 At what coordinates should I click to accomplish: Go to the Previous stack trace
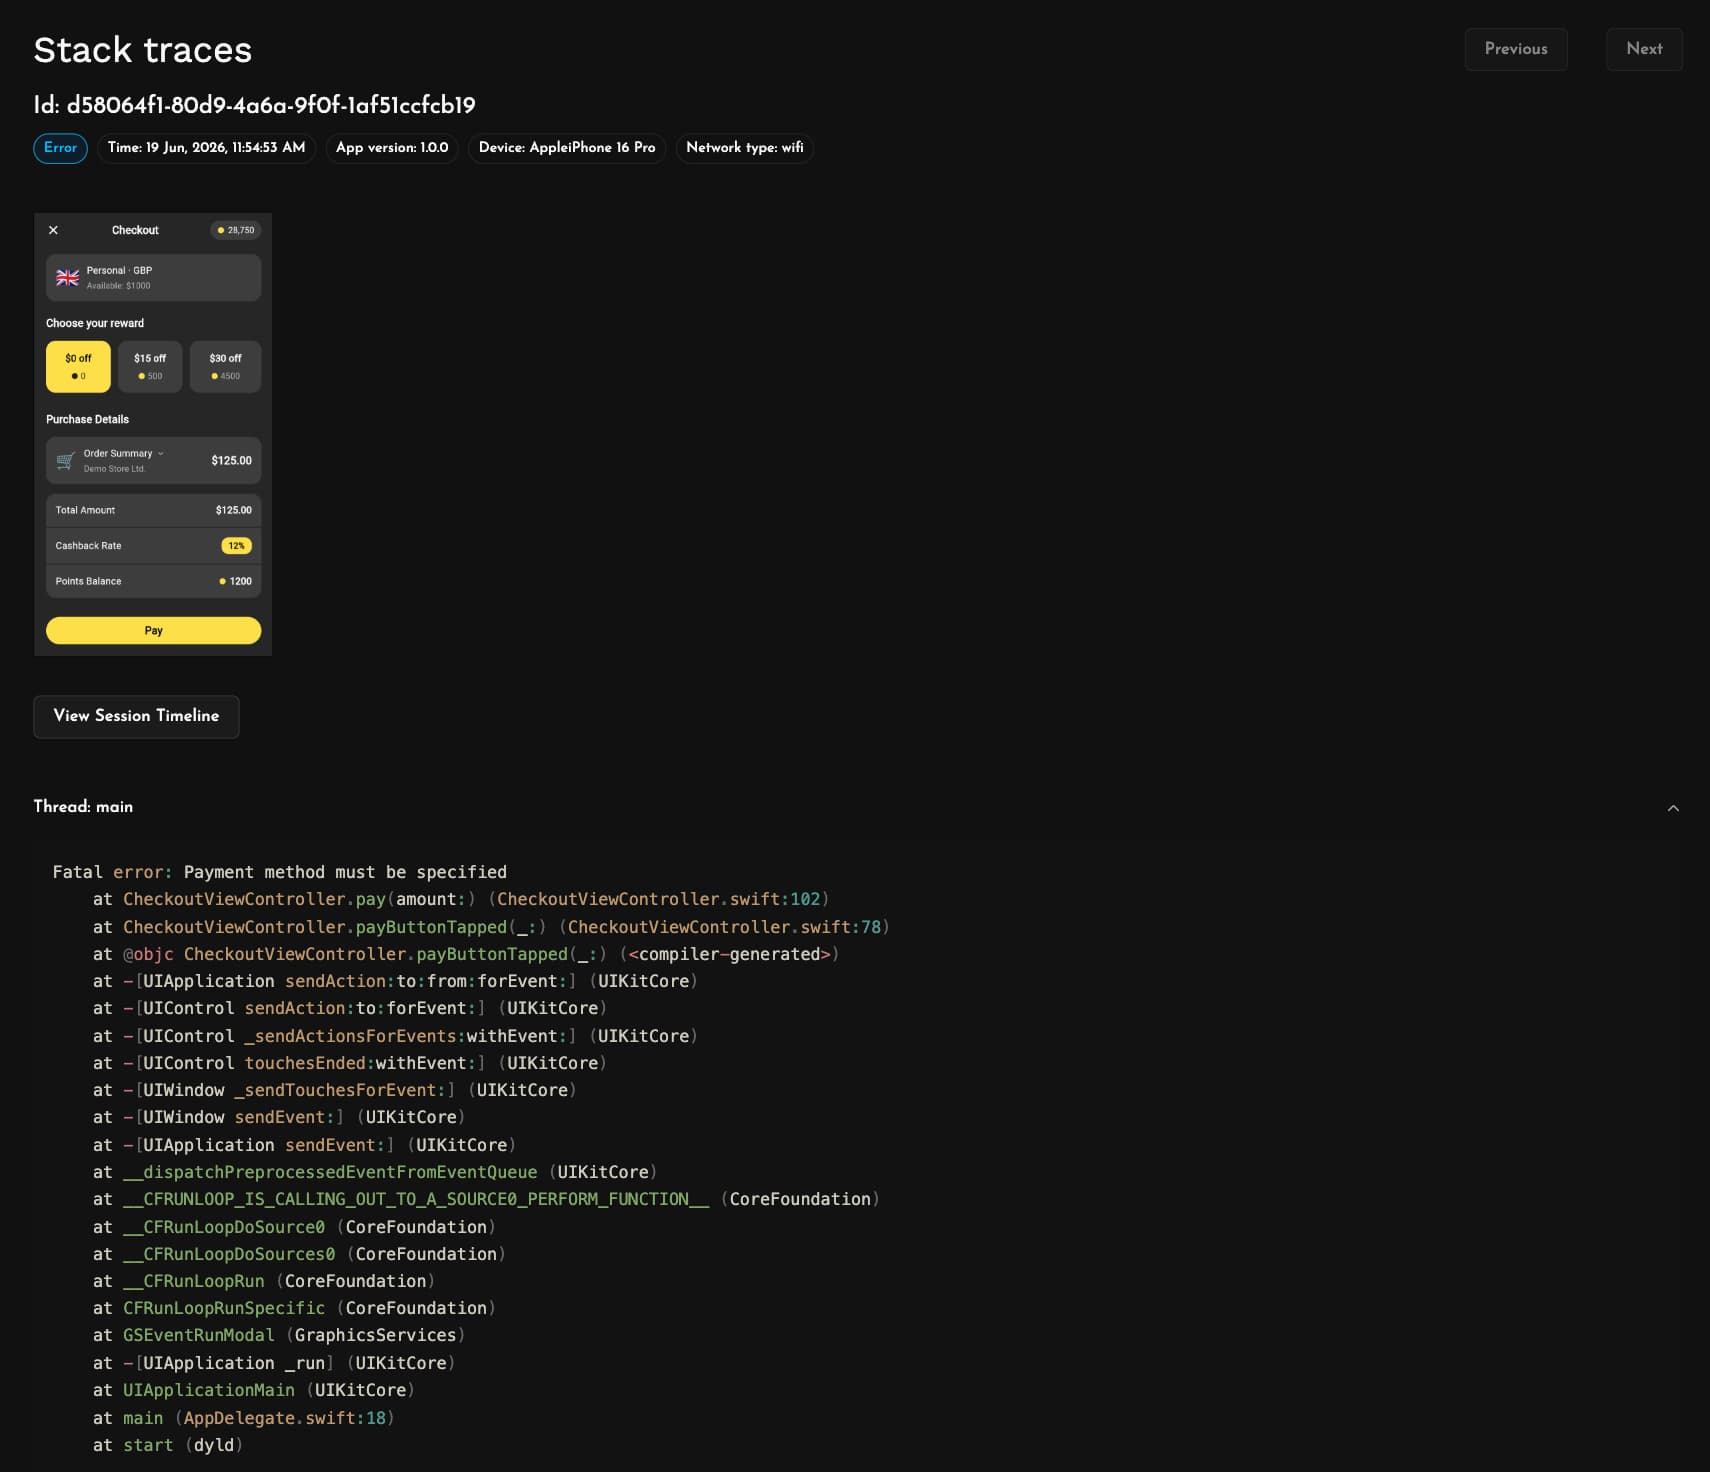[x=1515, y=49]
